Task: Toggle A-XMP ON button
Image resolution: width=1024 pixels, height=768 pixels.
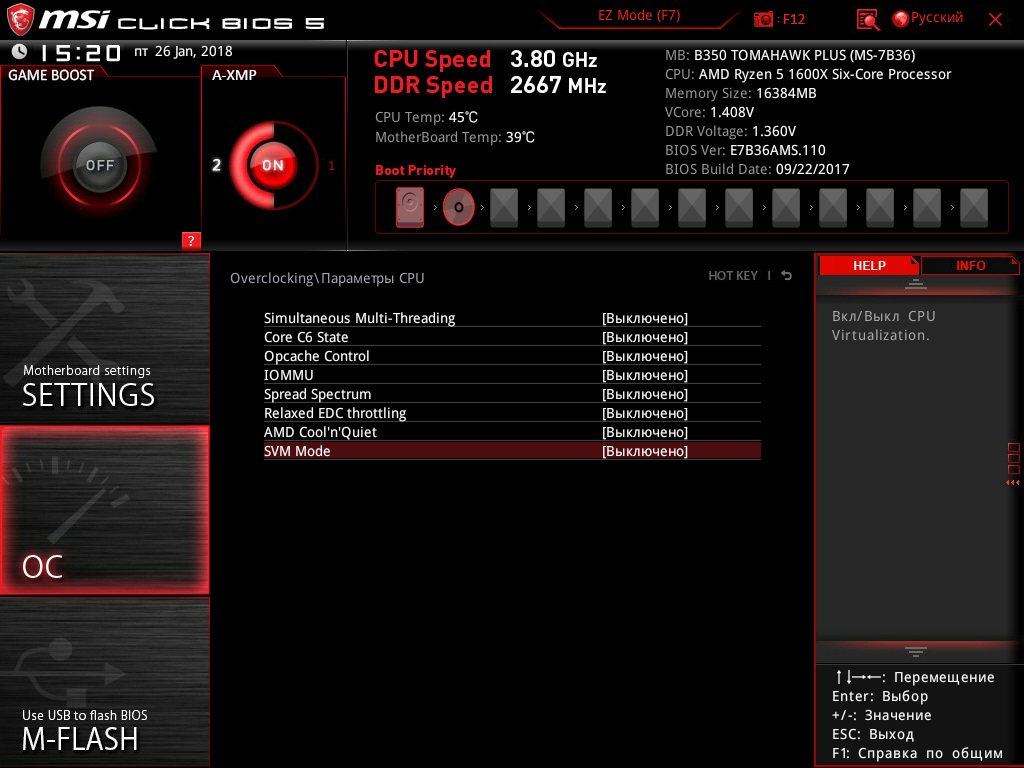Action: pos(273,165)
